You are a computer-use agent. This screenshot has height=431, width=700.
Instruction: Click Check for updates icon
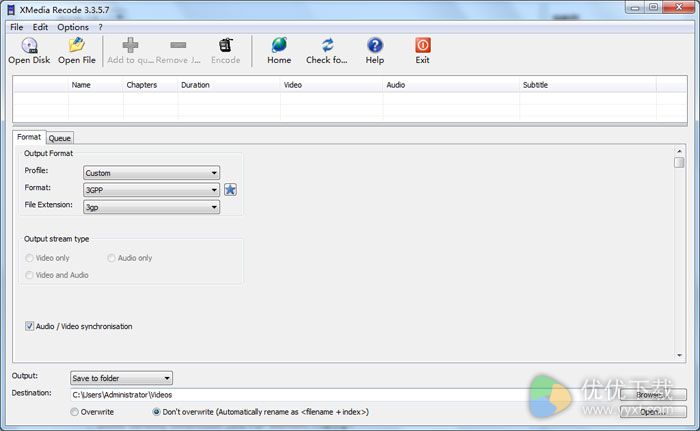[327, 45]
